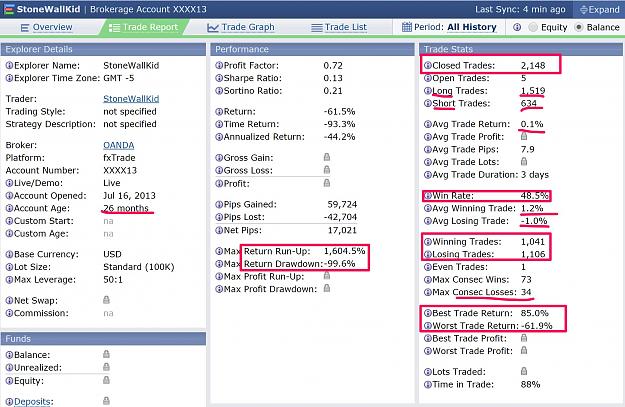Click info icon beside Time in Trade
Screen dimensions: 625x407
point(428,385)
